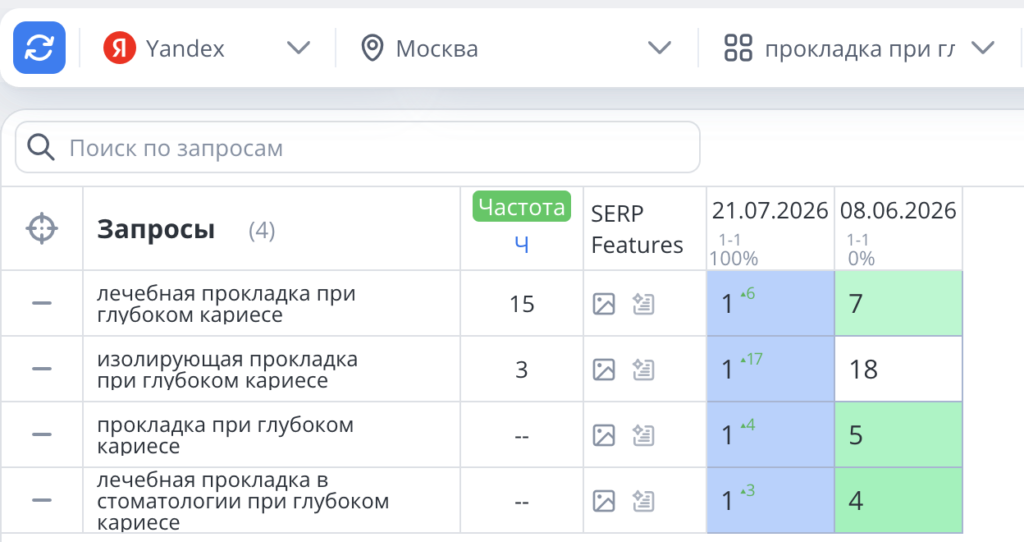Click dash marker beside лечебная прокладка при глубоком кариесе
1024x542 pixels.
click(42, 303)
